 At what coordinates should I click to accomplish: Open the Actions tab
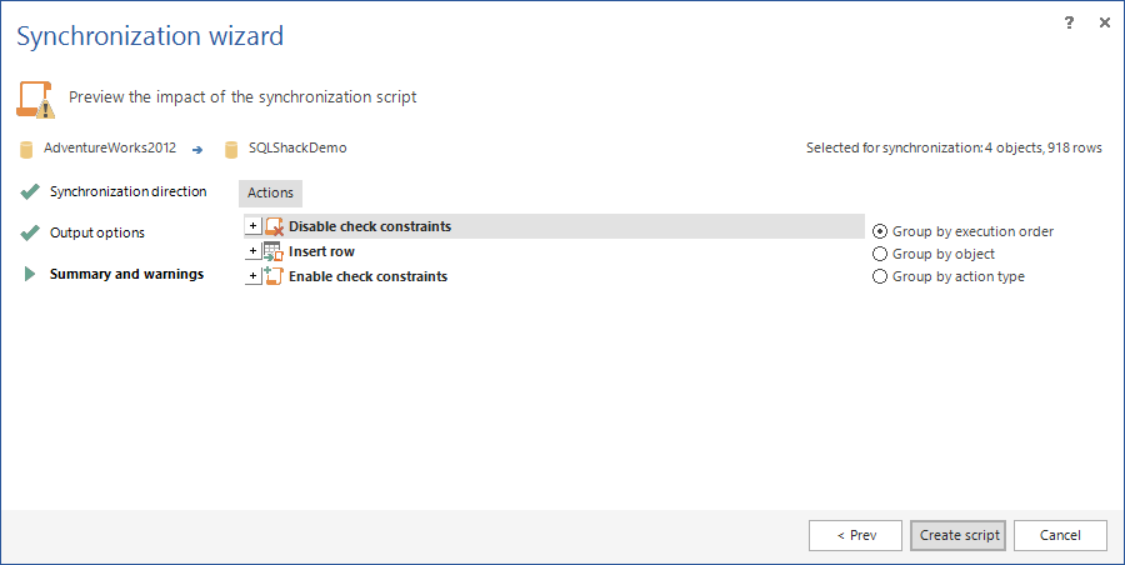(270, 193)
